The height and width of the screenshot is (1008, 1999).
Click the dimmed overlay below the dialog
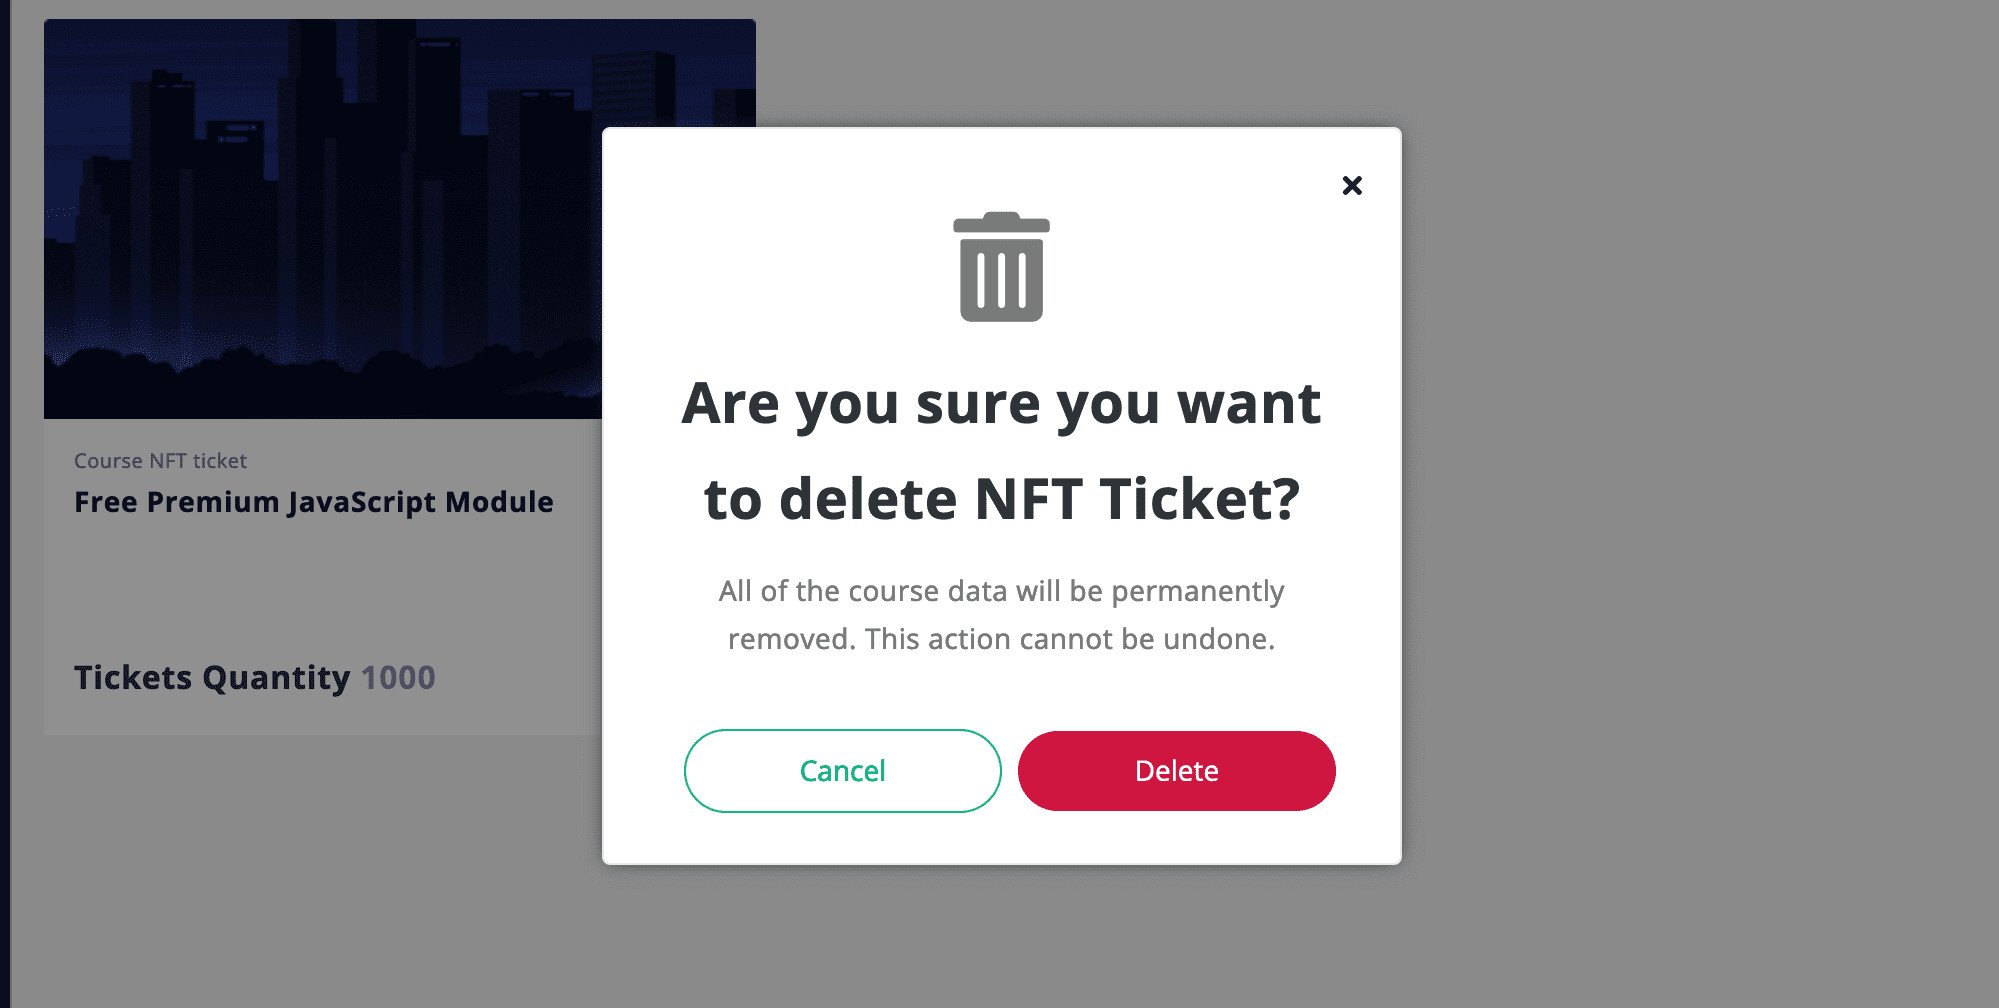point(1001,936)
